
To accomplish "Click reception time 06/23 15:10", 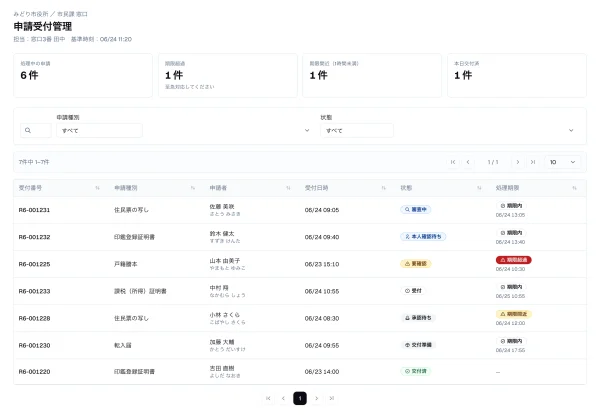I will pos(322,264).
